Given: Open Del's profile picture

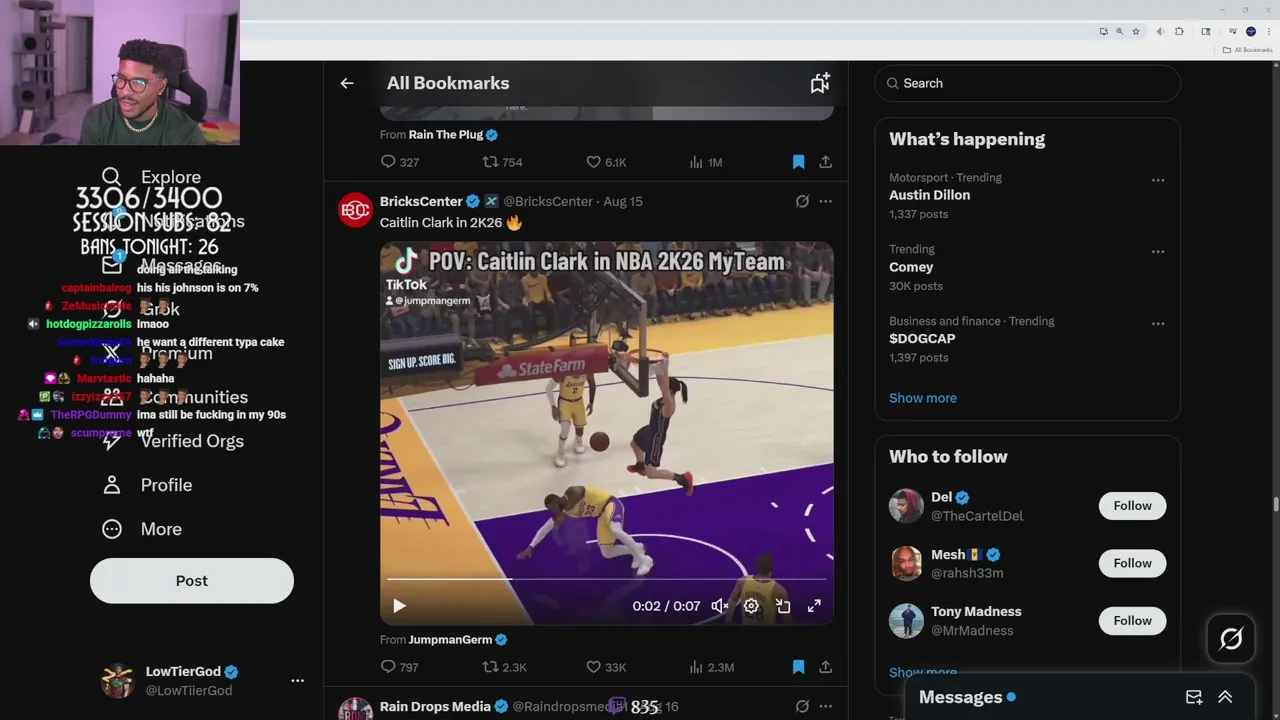Looking at the screenshot, I should (906, 506).
